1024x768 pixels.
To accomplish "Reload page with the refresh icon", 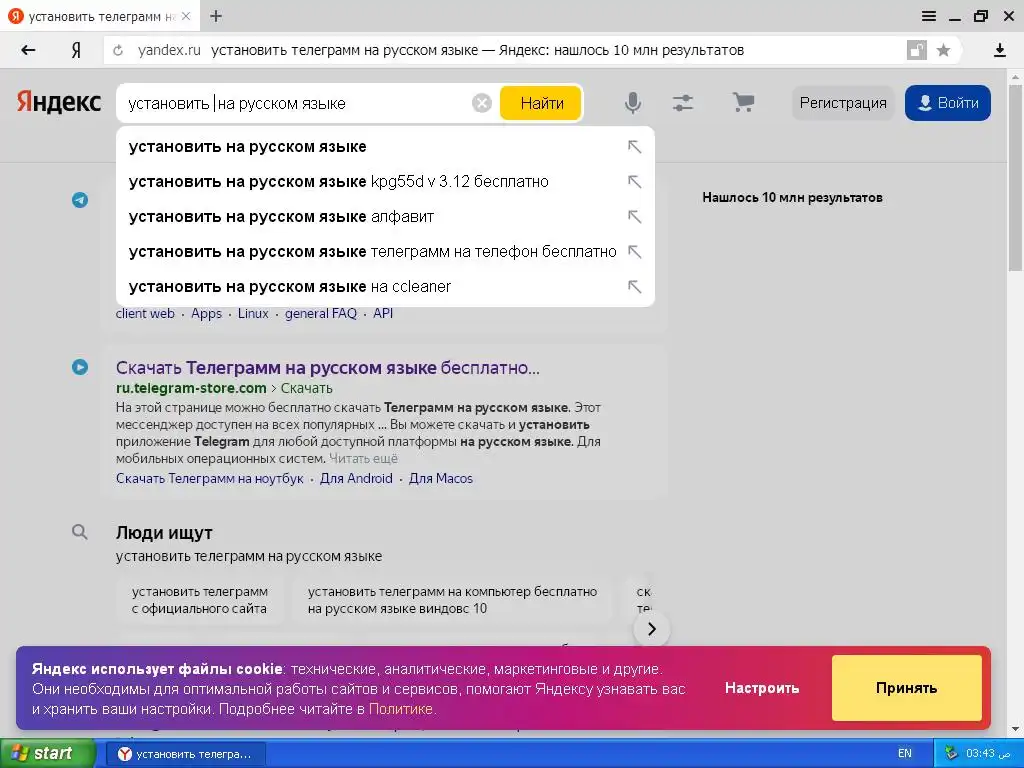I will click(x=118, y=50).
